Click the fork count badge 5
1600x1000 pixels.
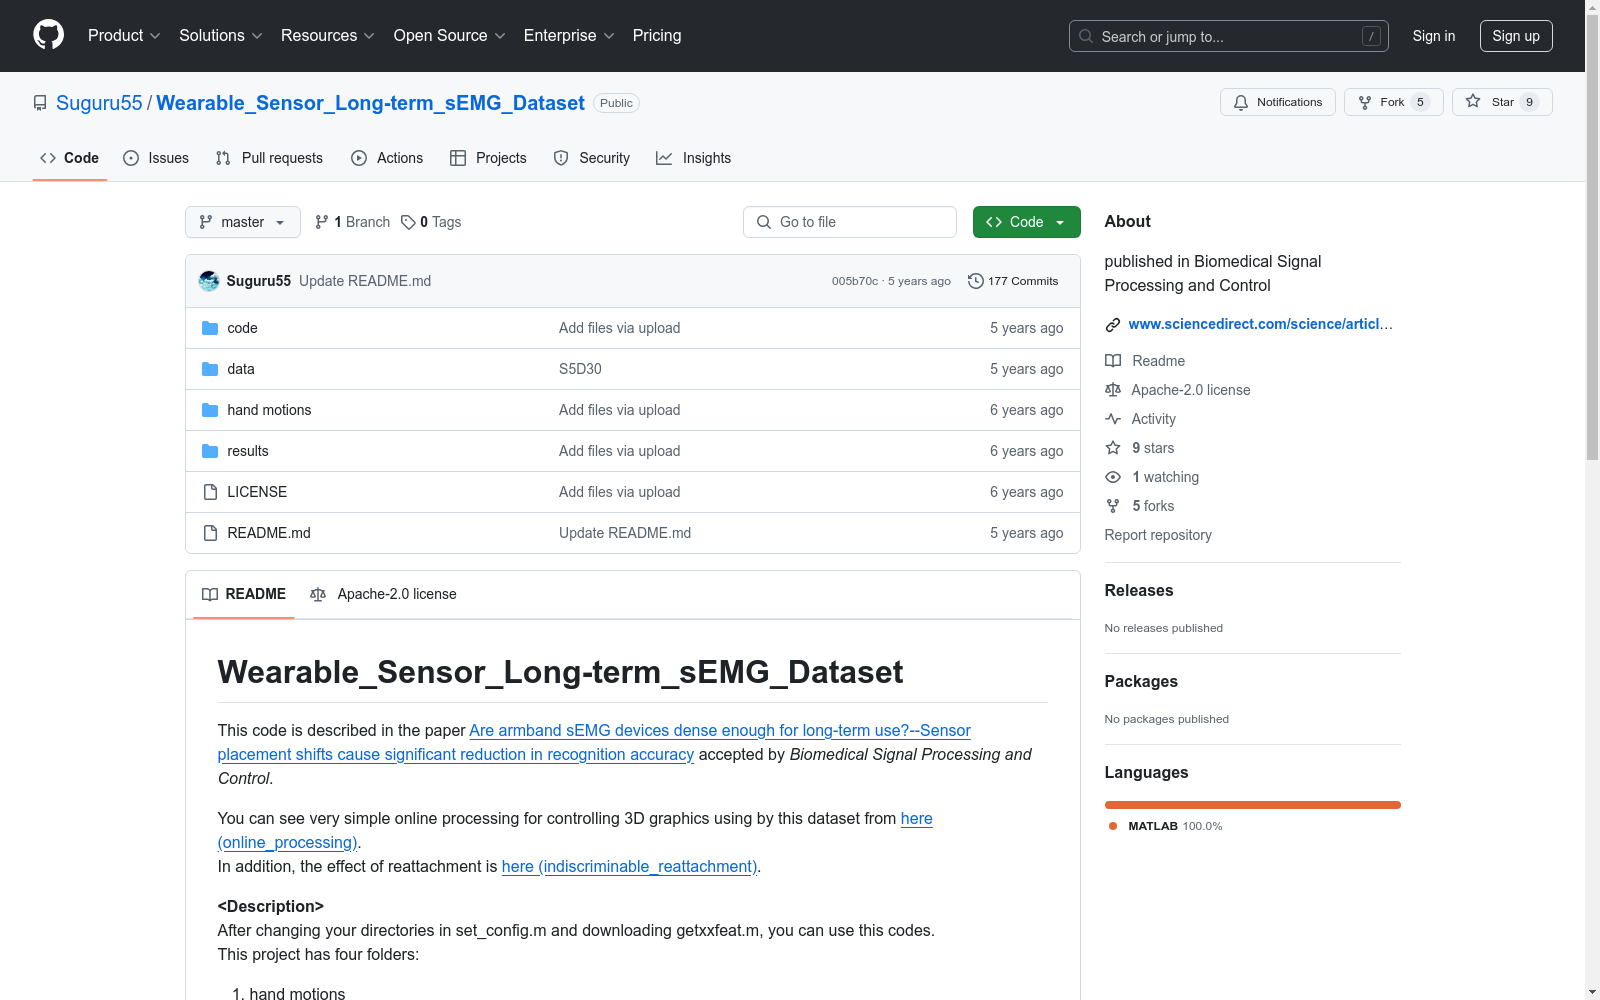[x=1420, y=102]
